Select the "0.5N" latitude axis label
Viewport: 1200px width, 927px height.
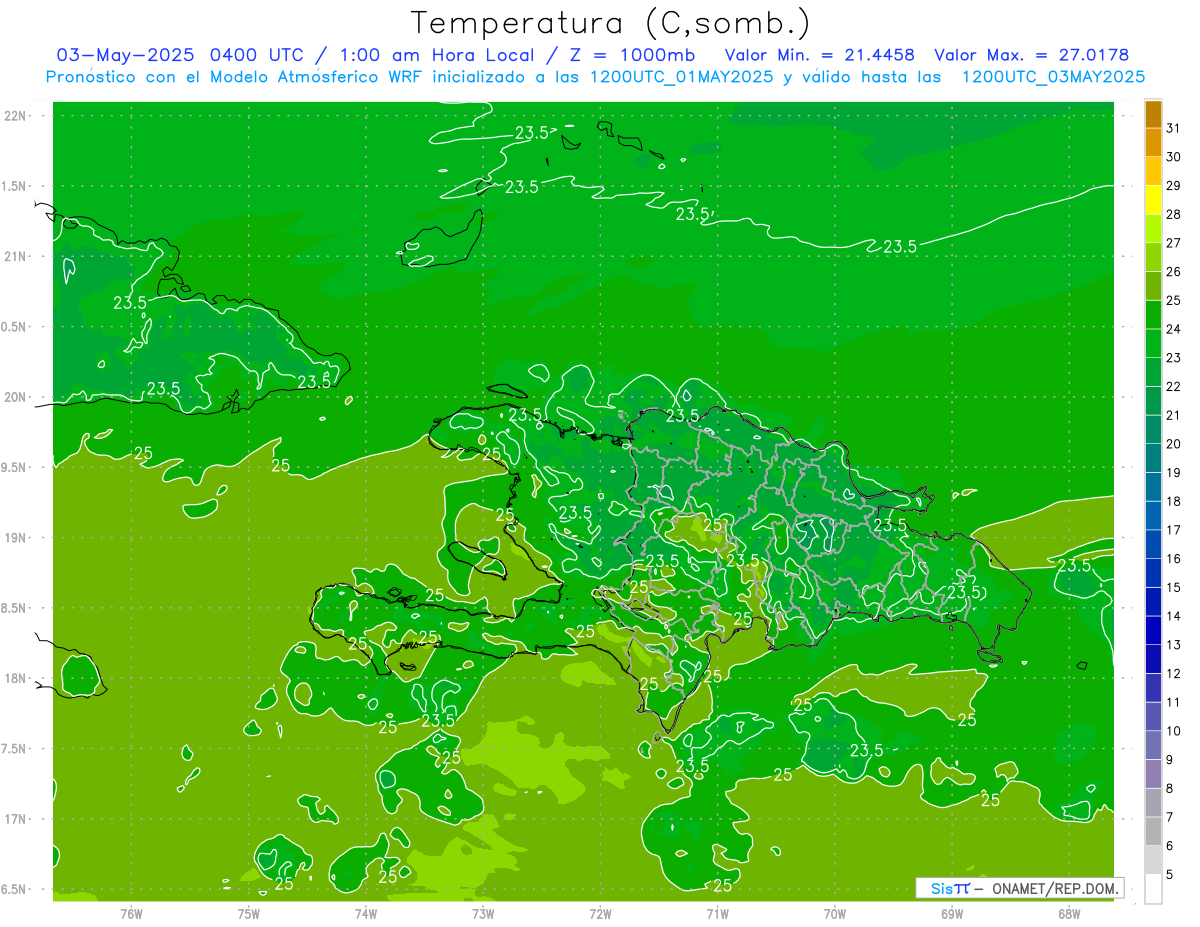[15, 327]
